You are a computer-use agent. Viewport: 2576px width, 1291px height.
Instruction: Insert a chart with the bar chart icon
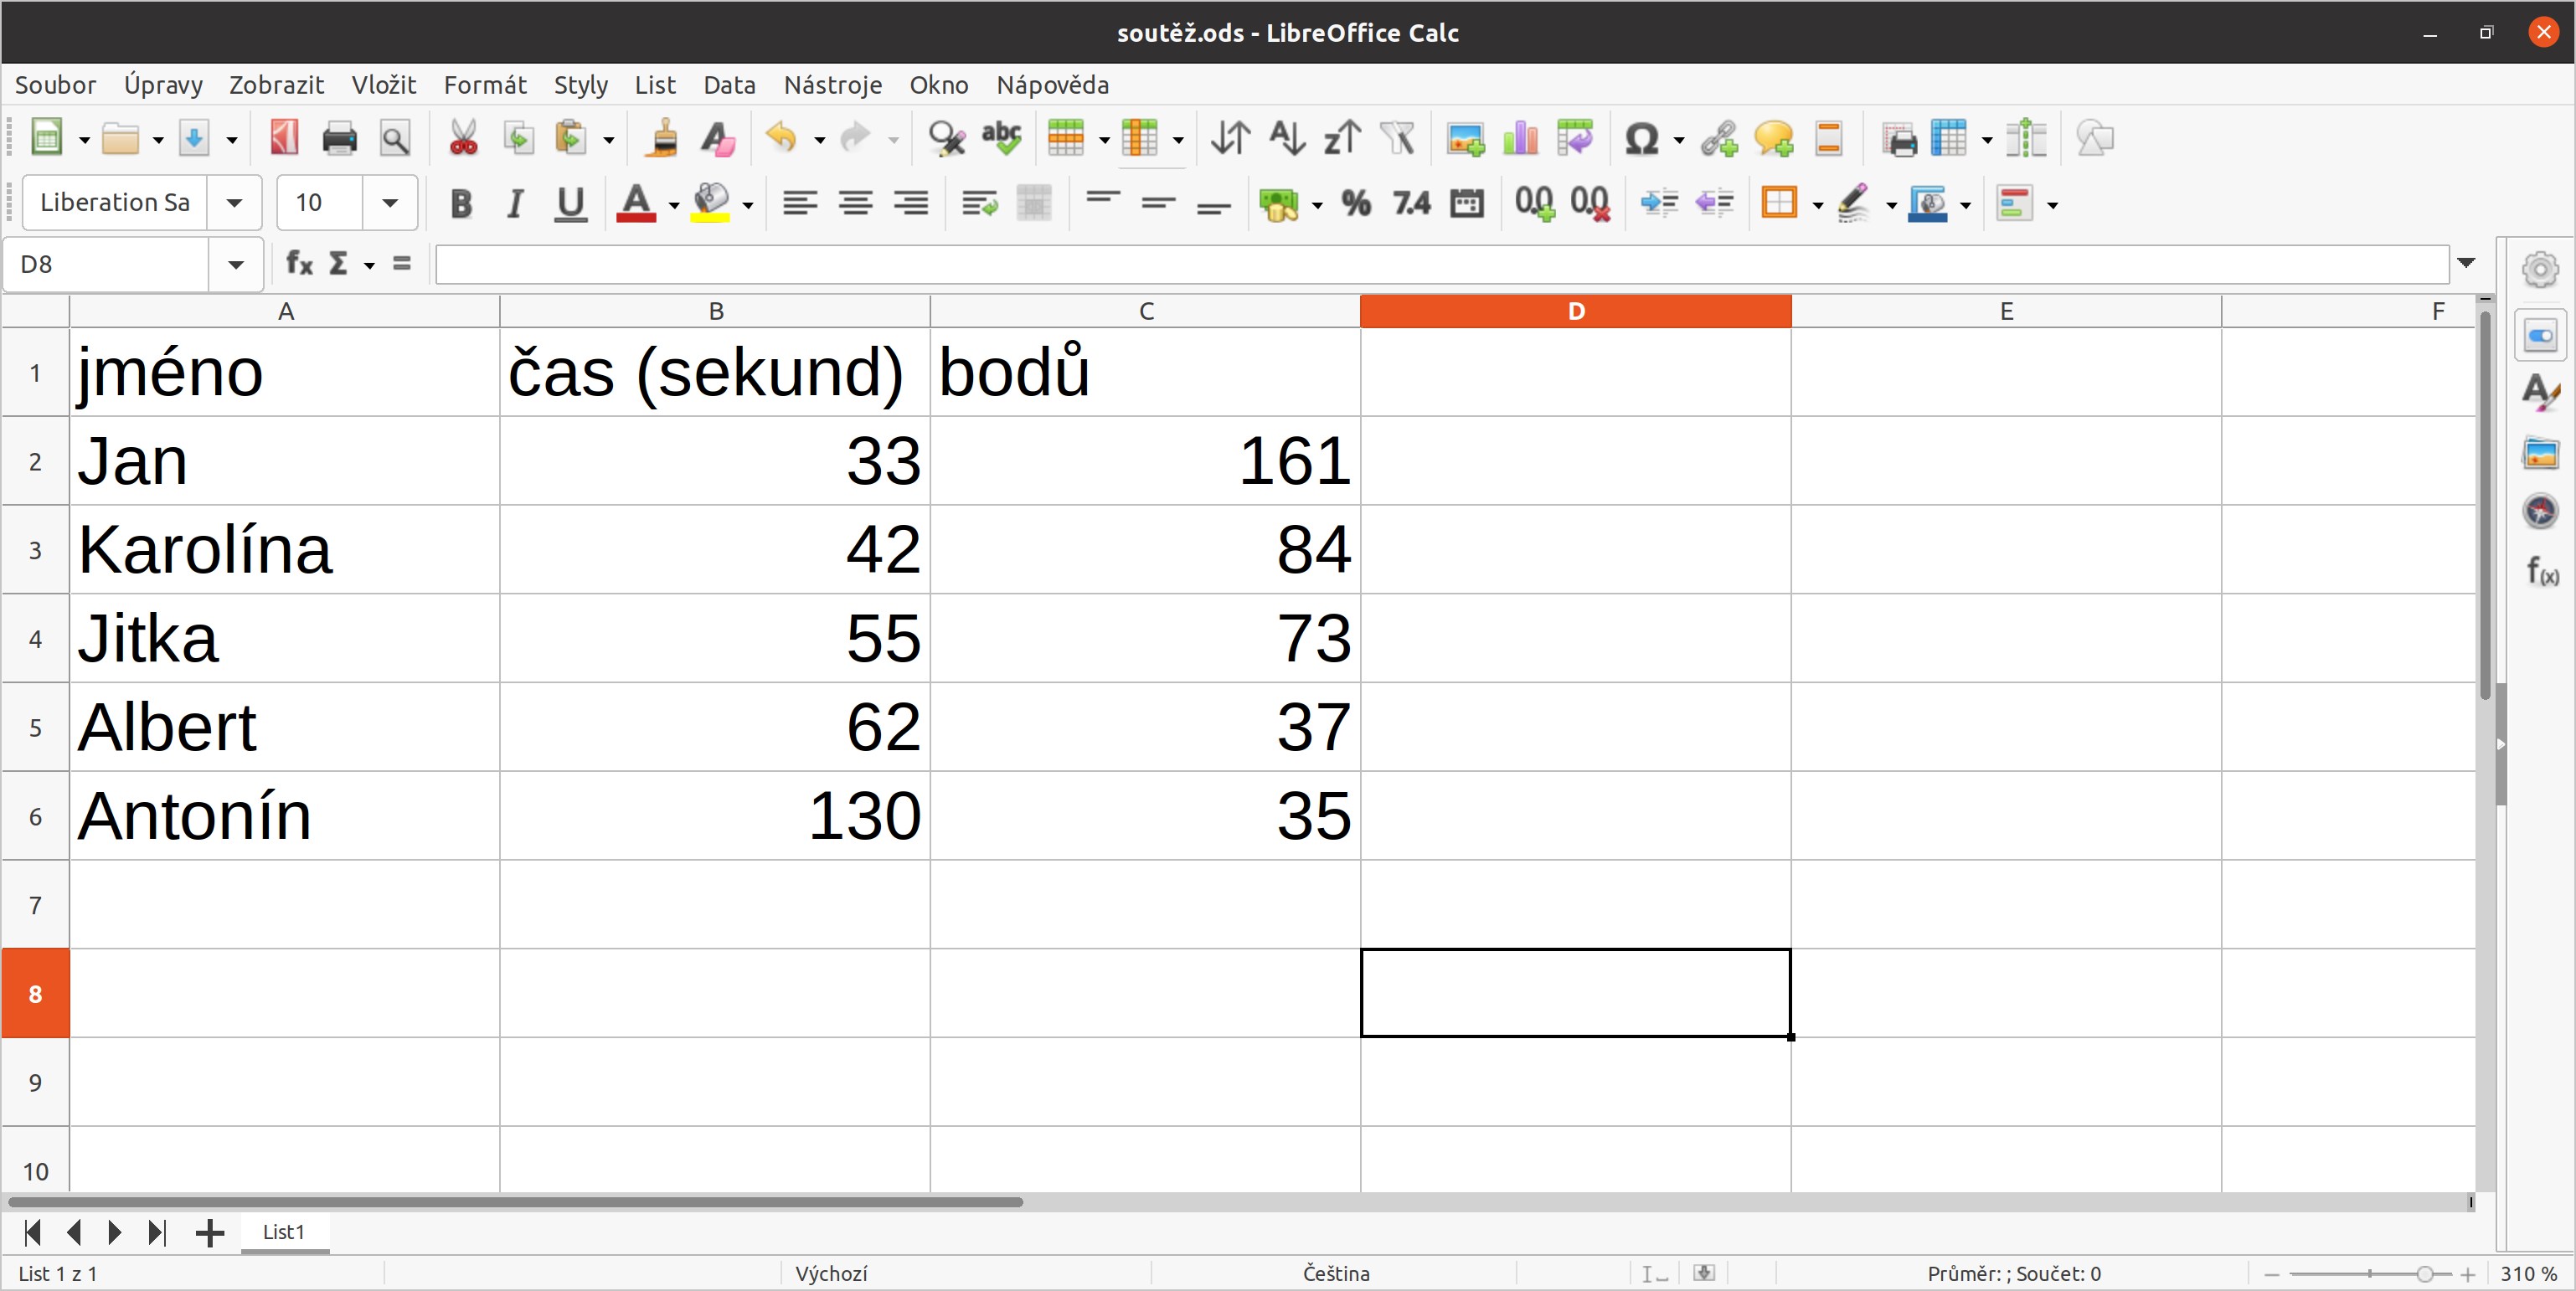pyautogui.click(x=1520, y=138)
